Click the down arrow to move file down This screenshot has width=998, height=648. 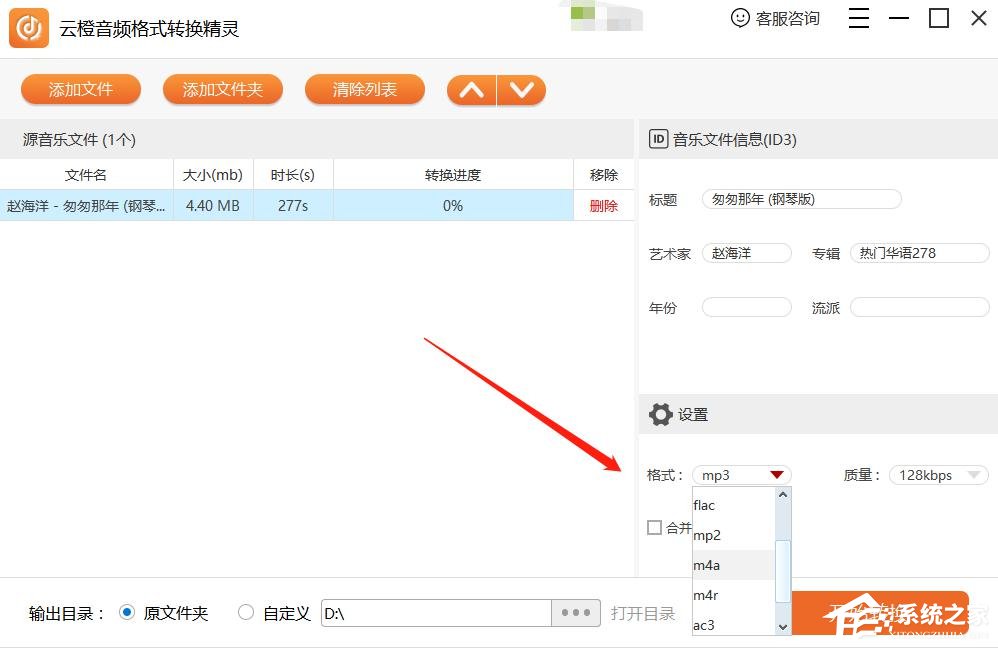tap(521, 89)
